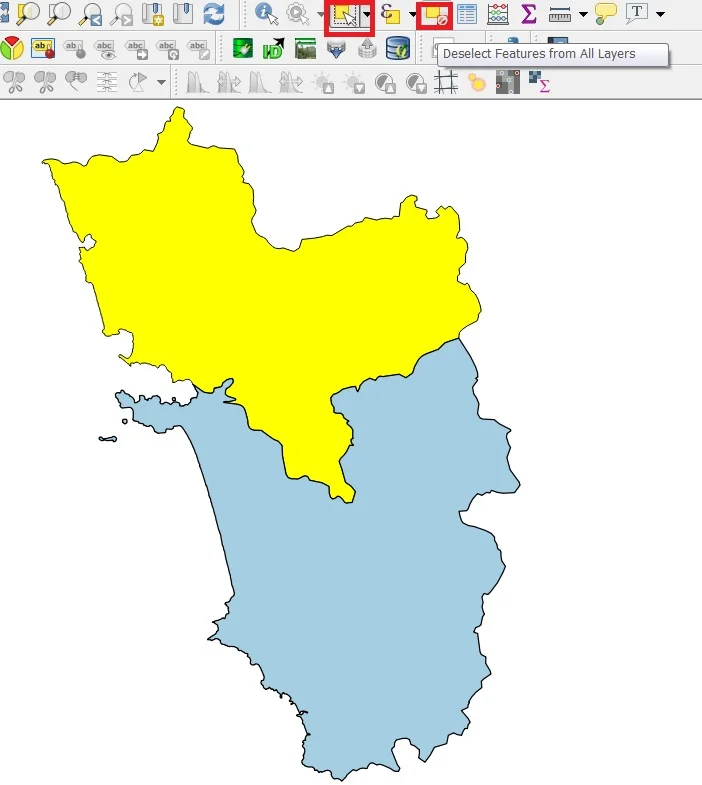Toggle Map Tips speech bubble
702x785 pixels.
pyautogui.click(x=605, y=14)
